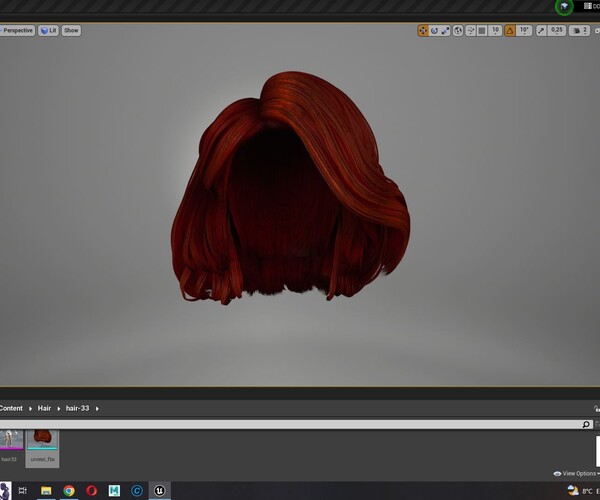
Task: Toggle rotation snapping orange triangle
Action: 510,31
